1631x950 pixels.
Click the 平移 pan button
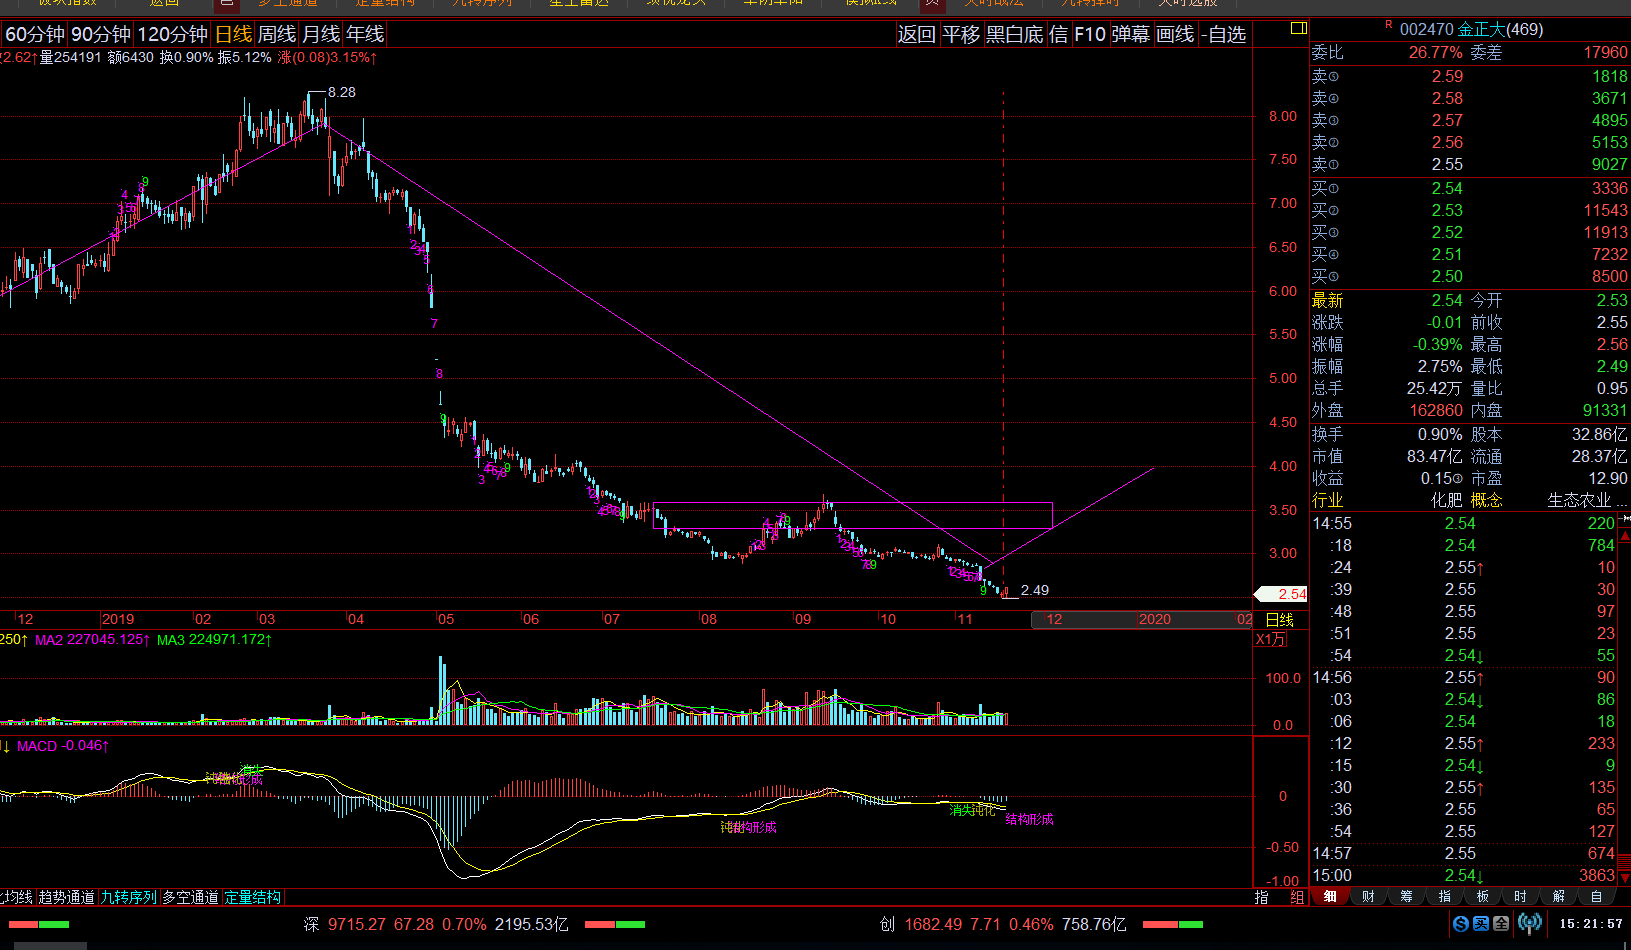[x=961, y=34]
